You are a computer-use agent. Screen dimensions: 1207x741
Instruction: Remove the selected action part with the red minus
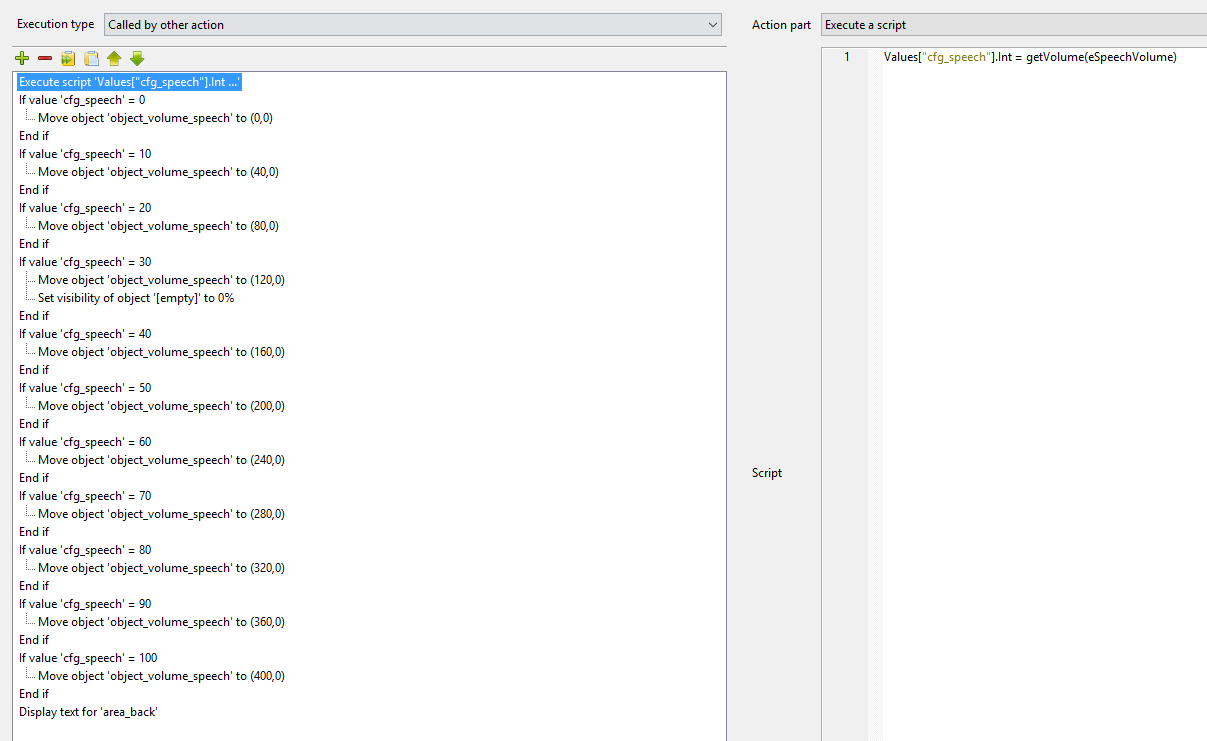(x=45, y=58)
